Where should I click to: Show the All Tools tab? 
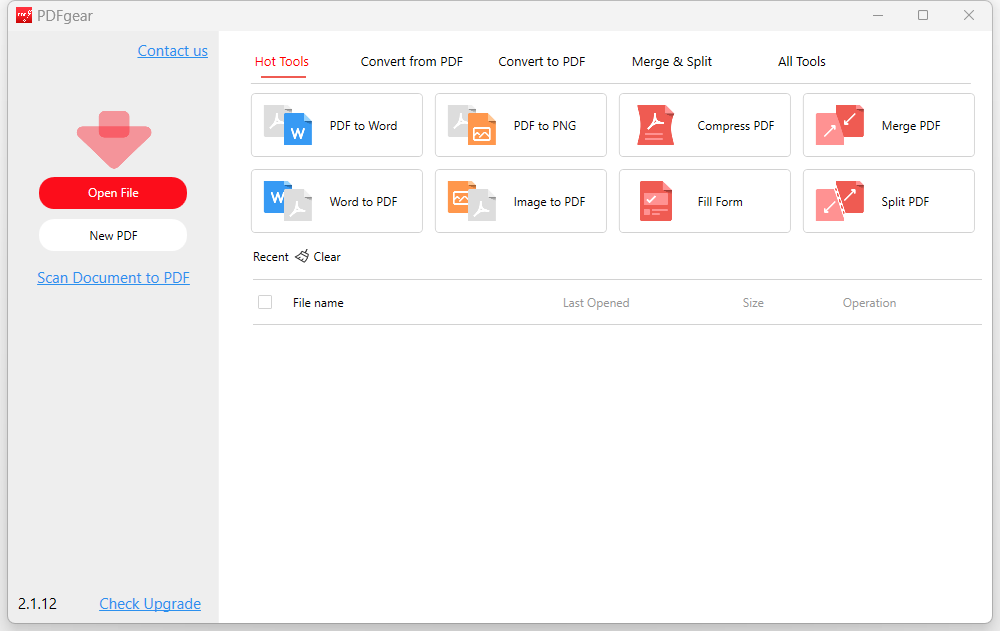802,62
